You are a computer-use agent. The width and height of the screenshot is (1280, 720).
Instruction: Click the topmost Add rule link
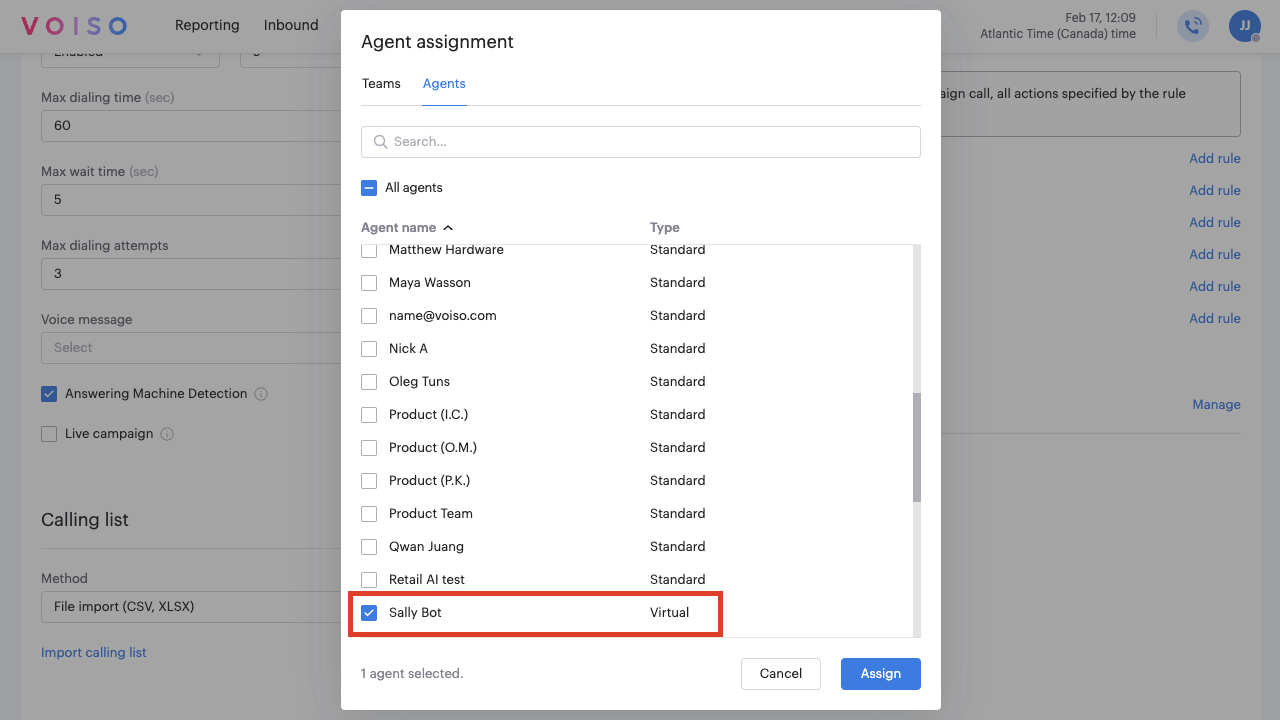(x=1214, y=158)
